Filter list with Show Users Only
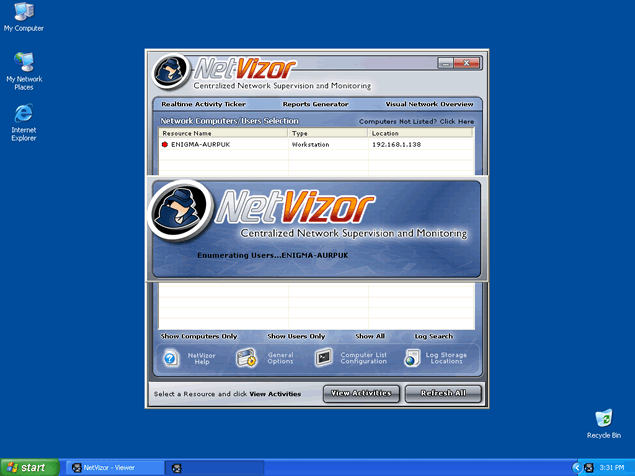The image size is (635, 476). coord(296,336)
